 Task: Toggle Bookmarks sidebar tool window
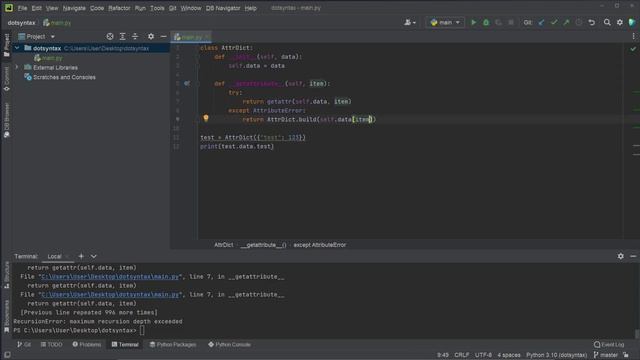coord(7,316)
